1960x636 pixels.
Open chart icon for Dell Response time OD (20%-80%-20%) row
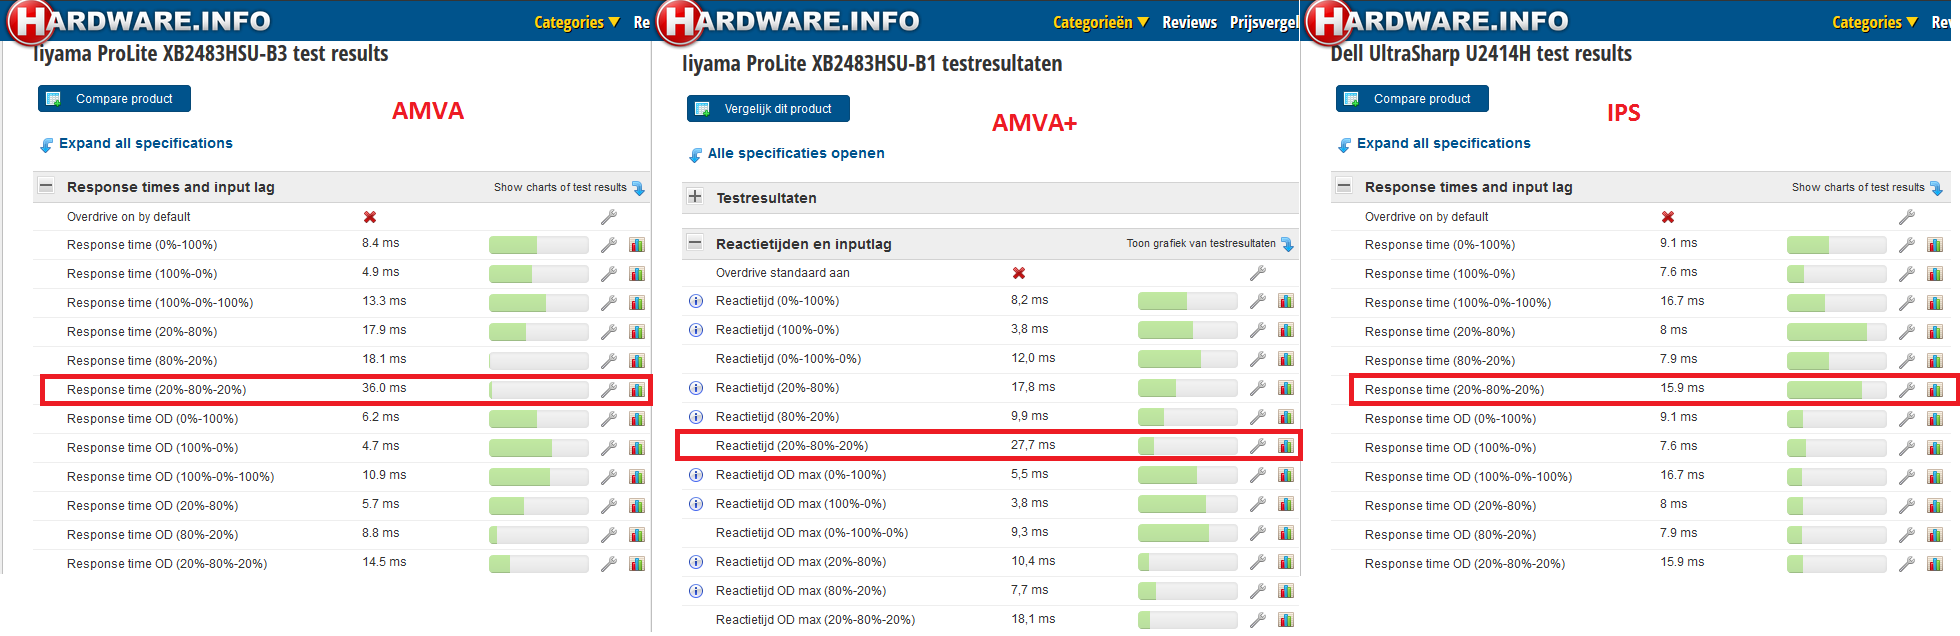[x=1935, y=564]
